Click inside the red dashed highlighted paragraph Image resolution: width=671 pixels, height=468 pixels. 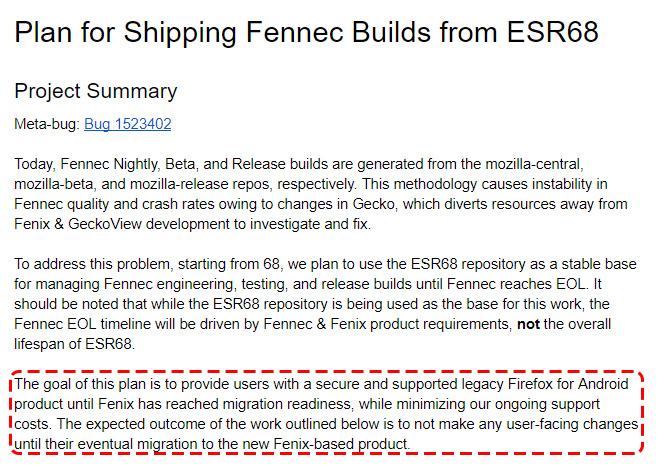[x=327, y=414]
